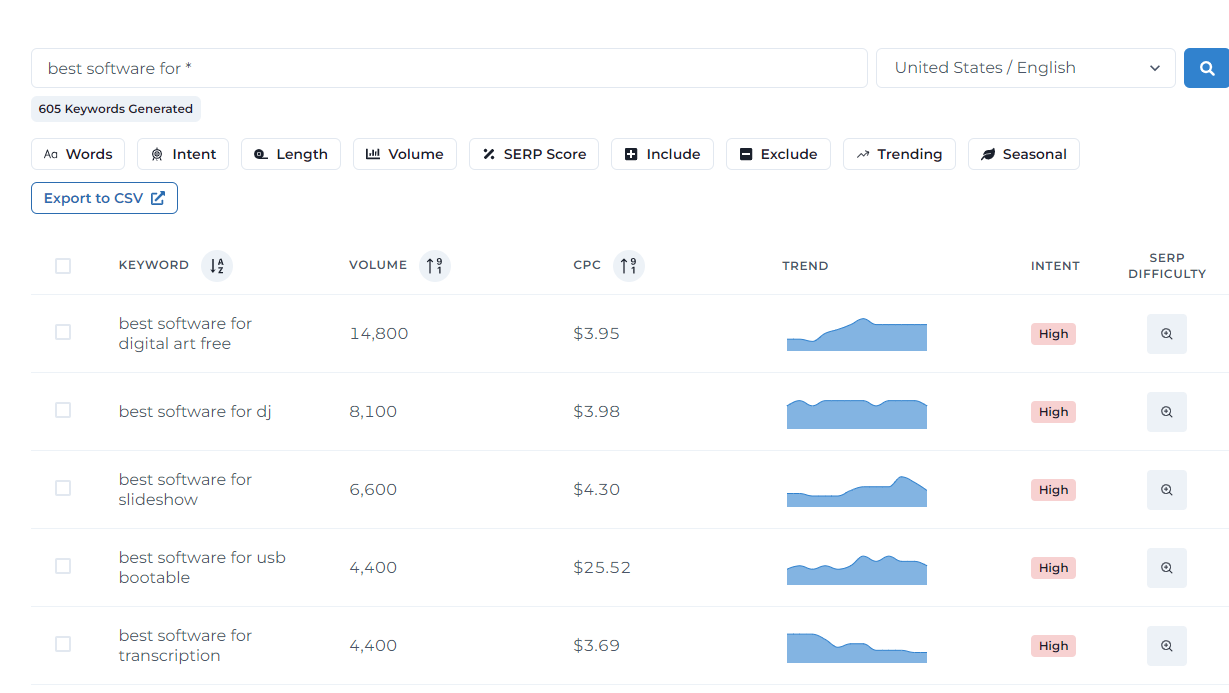This screenshot has width=1229, height=693.
Task: Click the Export to CSV button
Action: pyautogui.click(x=104, y=197)
